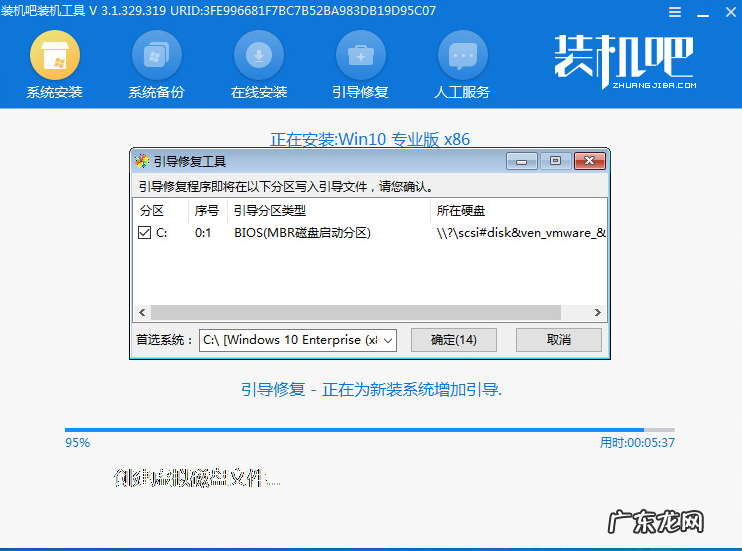742x551 pixels.
Task: Expand the 首选系统 dropdown list
Action: point(388,340)
